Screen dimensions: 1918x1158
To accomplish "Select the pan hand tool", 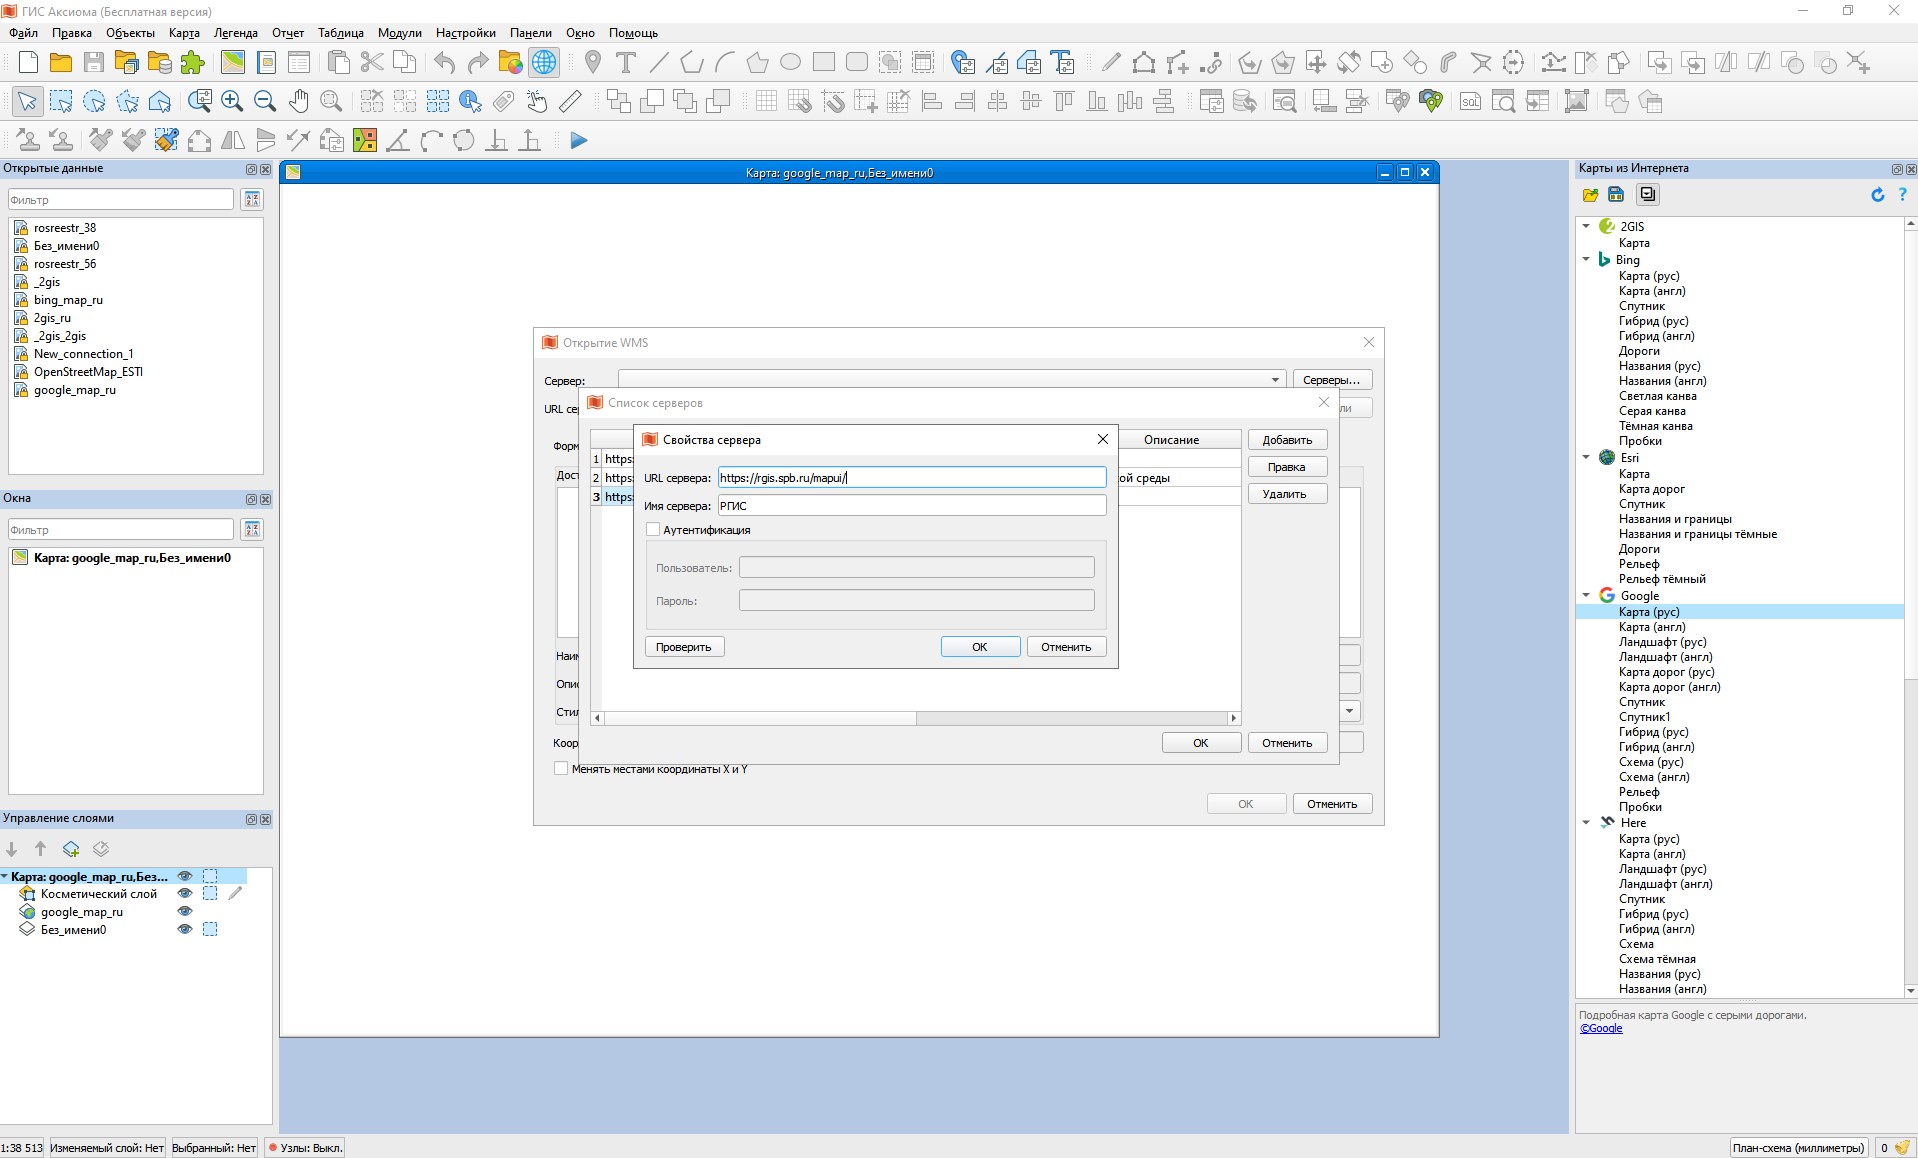I will [x=298, y=101].
